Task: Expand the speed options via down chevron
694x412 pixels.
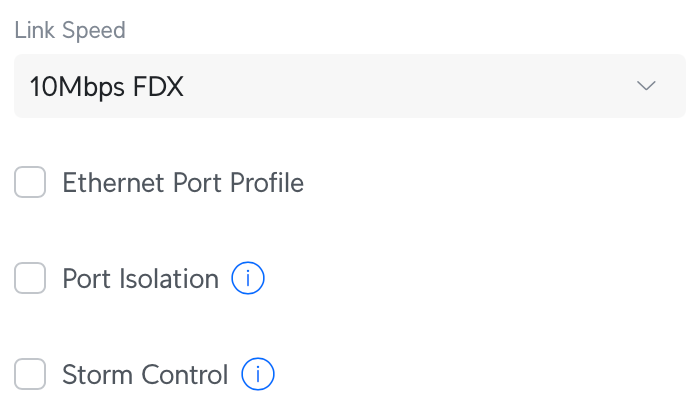Action: pos(647,86)
